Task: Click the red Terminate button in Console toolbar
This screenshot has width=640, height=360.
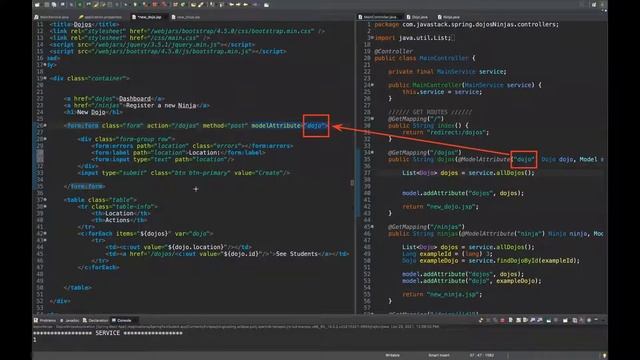Action: click(502, 320)
